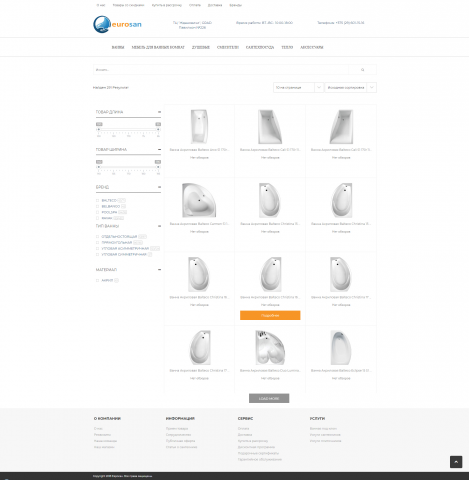Tick the POOLSPA brand checkbox
The height and width of the screenshot is (480, 469).
tap(97, 212)
